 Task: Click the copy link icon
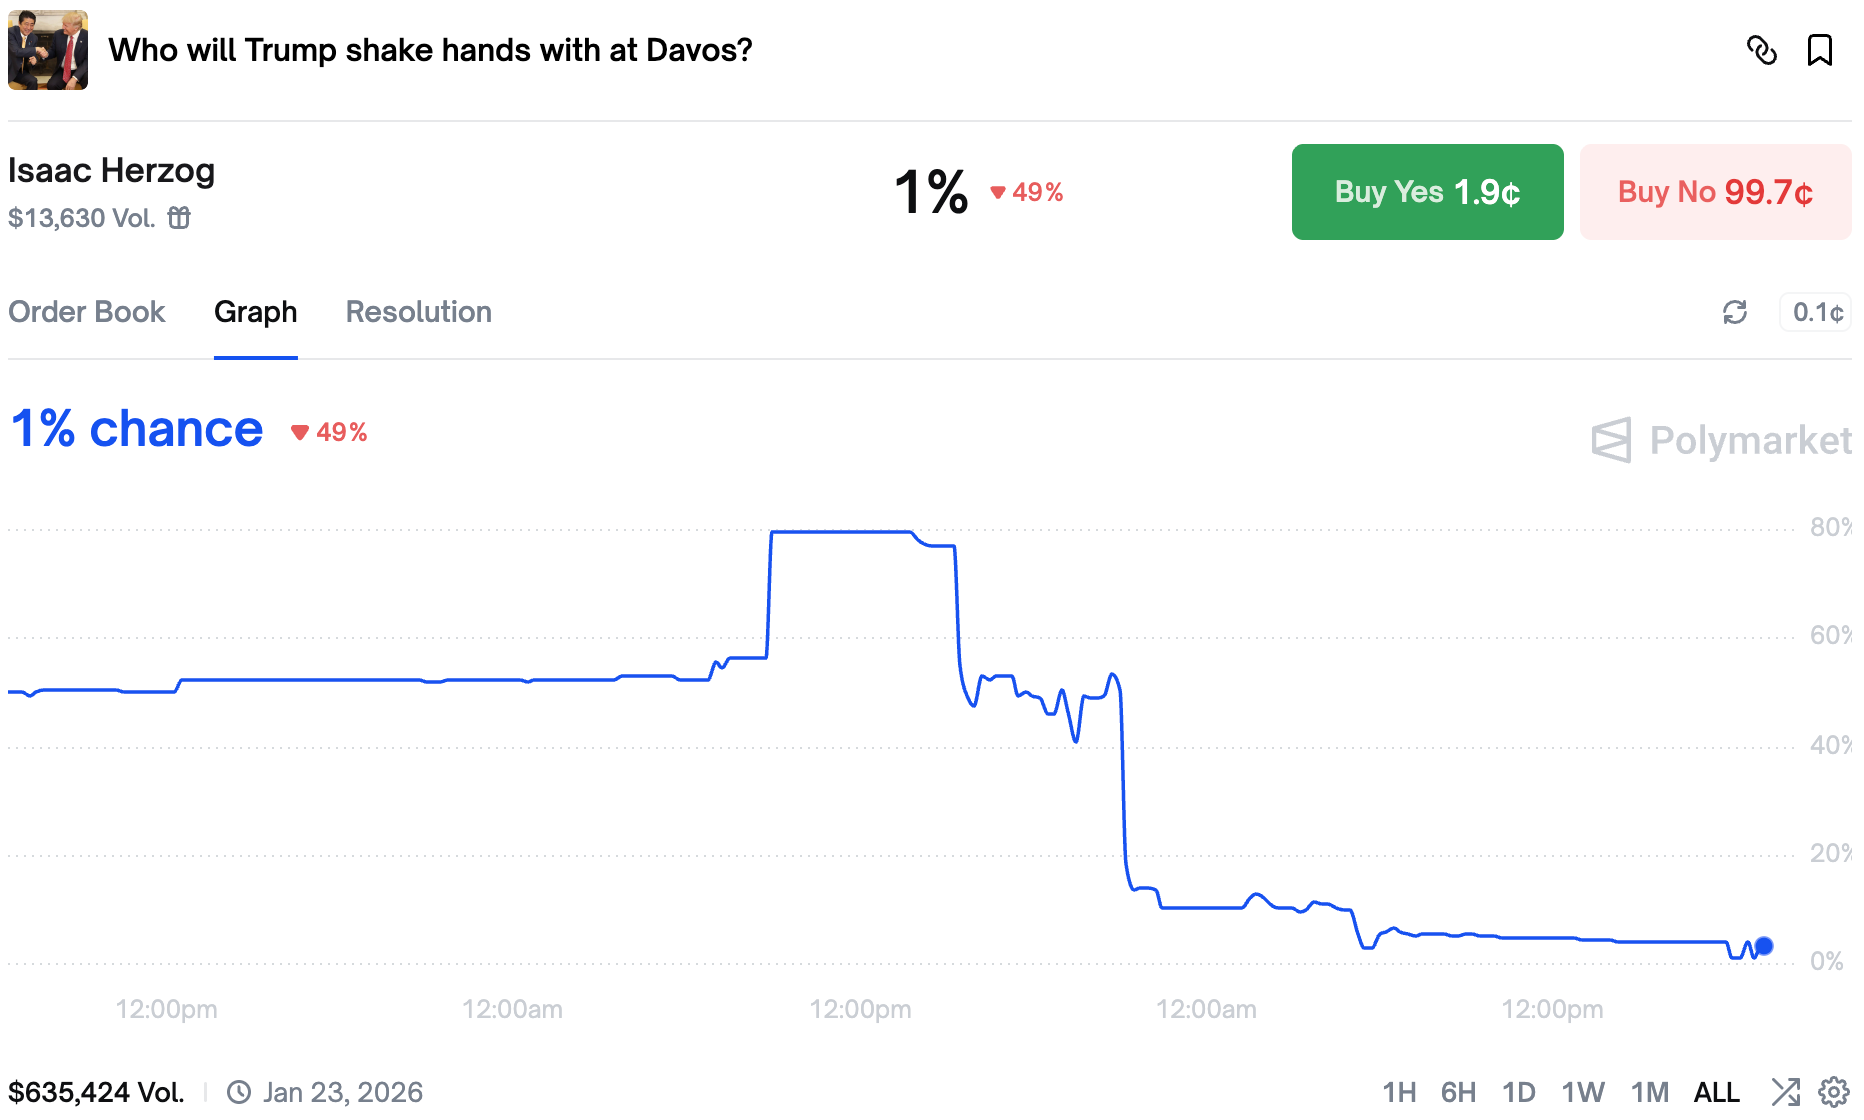(1761, 50)
